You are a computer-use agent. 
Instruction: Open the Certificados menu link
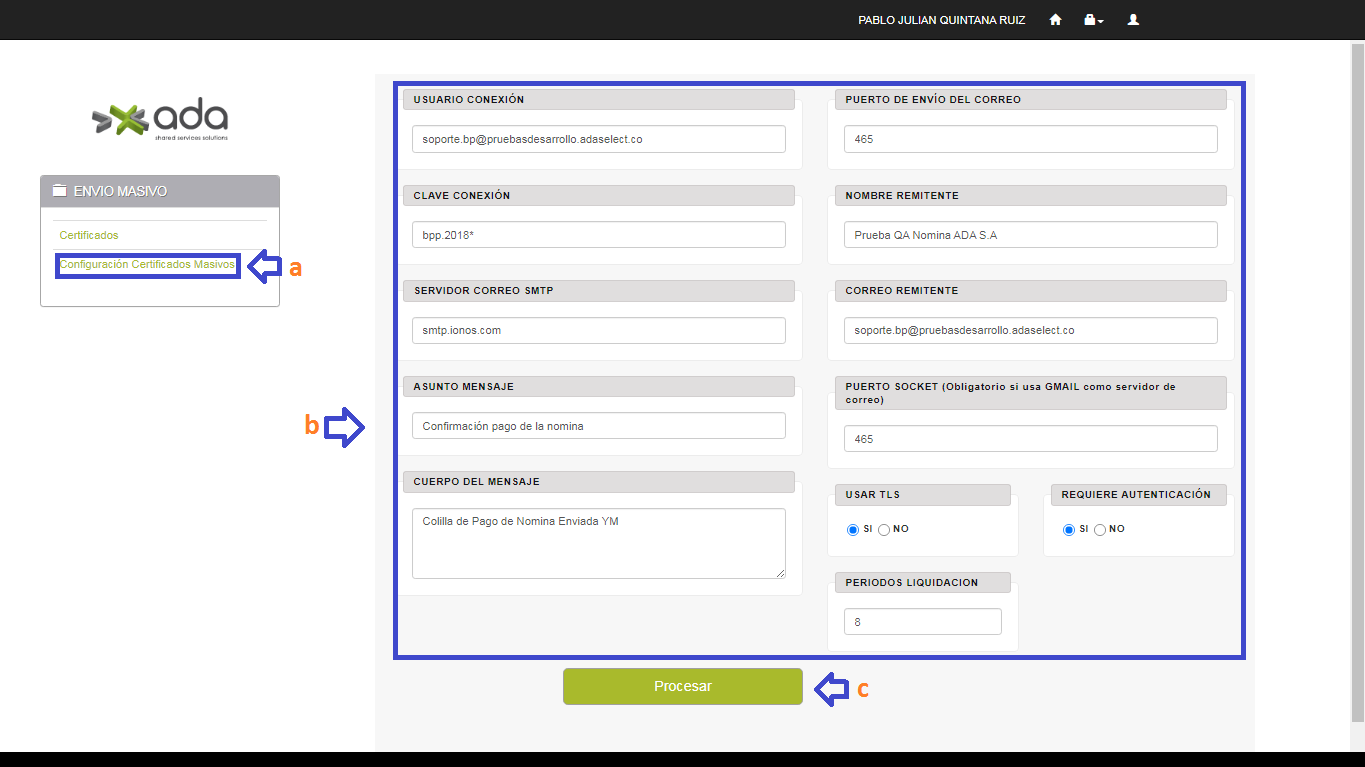pos(89,235)
